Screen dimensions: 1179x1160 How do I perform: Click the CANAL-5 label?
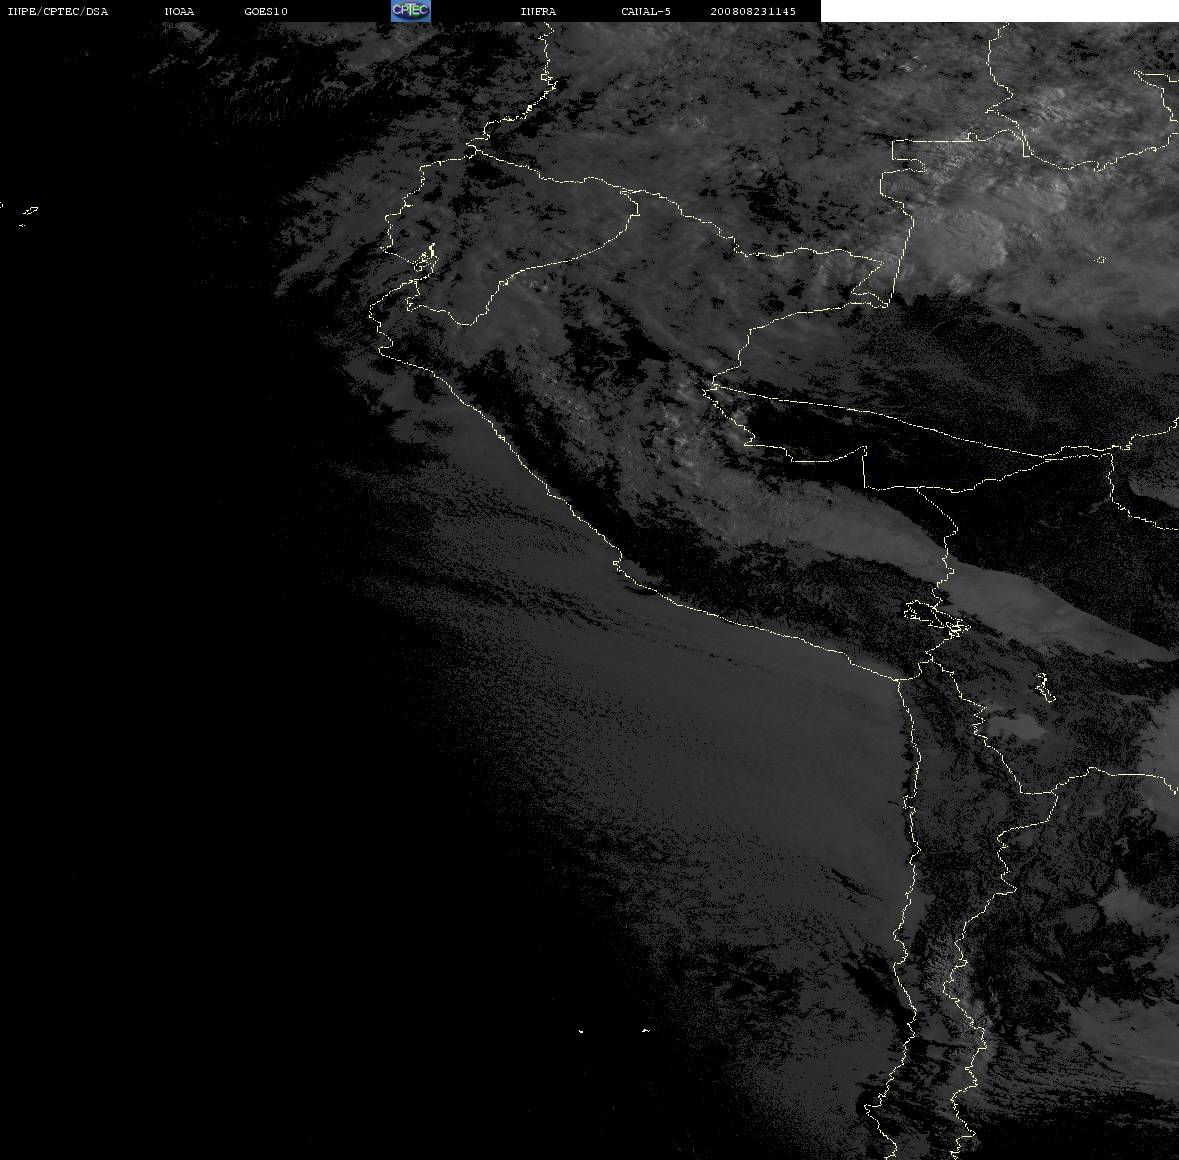tap(646, 11)
